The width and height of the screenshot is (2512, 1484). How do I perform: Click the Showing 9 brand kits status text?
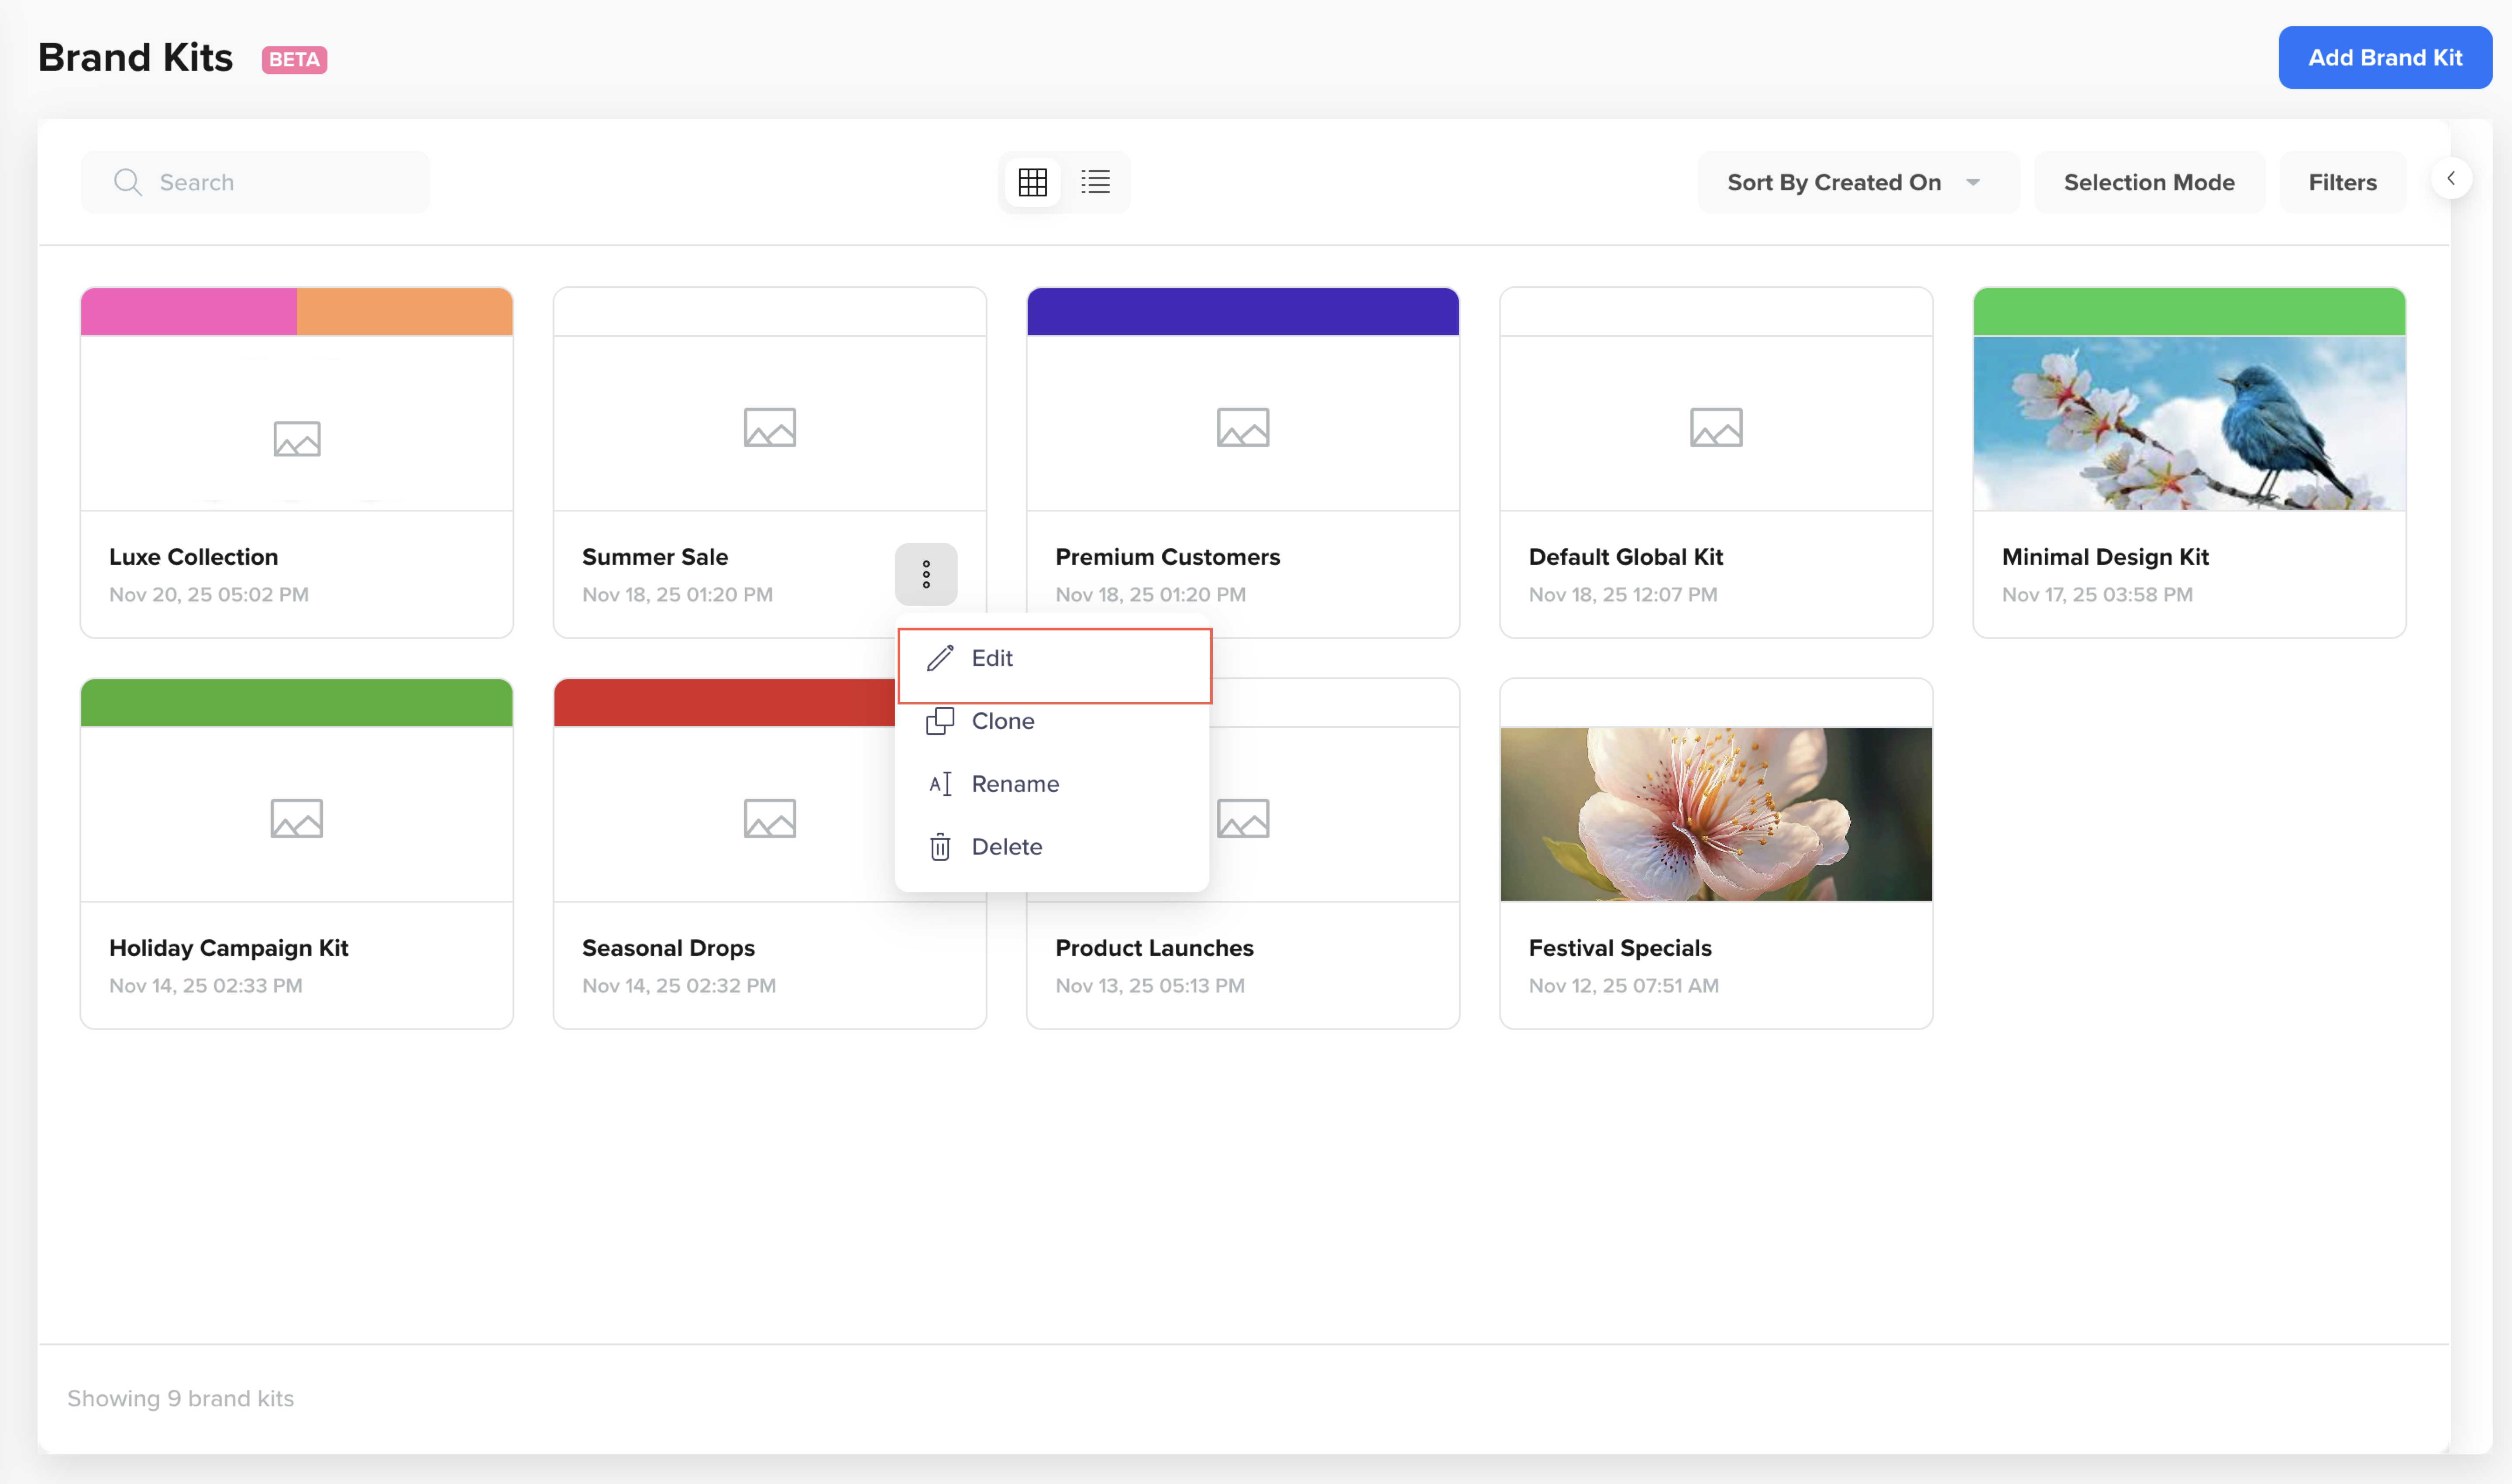tap(181, 1399)
